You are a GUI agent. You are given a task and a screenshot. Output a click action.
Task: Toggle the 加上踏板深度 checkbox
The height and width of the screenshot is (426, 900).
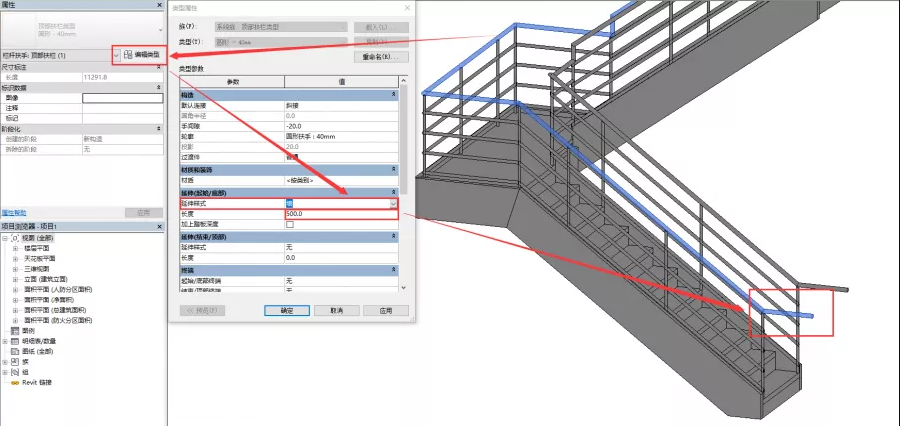[290, 224]
